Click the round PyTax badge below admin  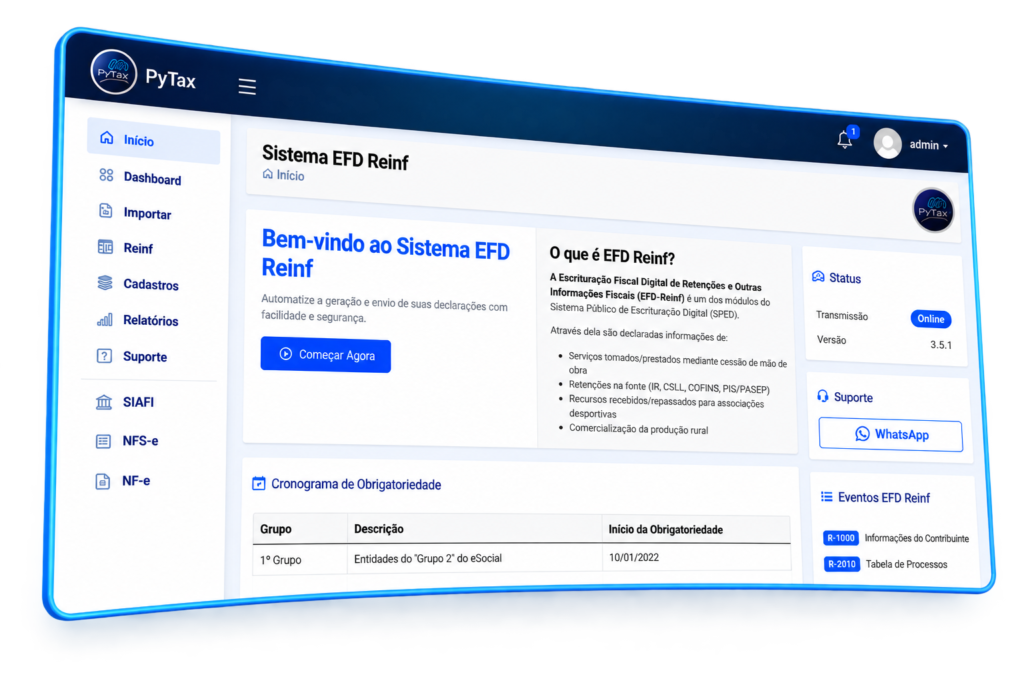tap(933, 210)
